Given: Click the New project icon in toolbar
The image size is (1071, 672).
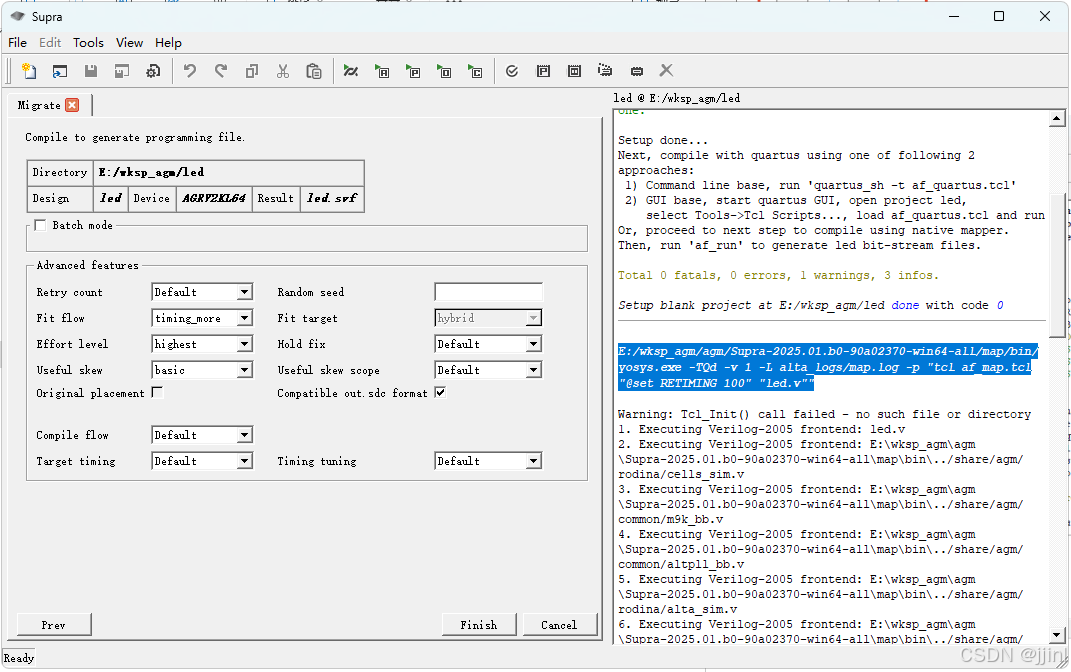Looking at the screenshot, I should pyautogui.click(x=29, y=70).
